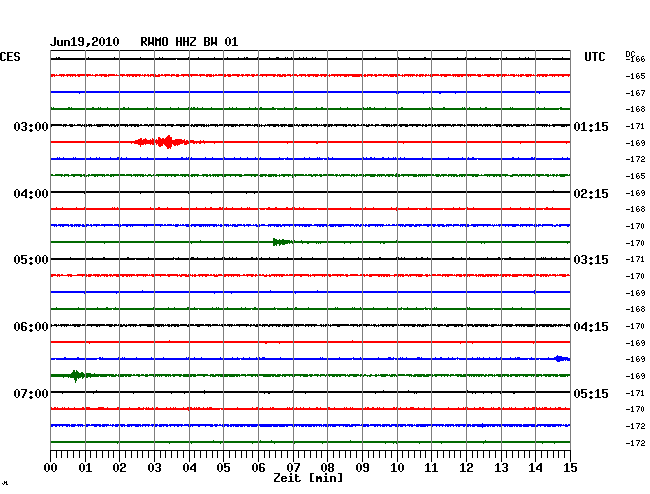This screenshot has width=650, height=494.
Task: Click the -169 value beside 02:15
Action: point(635,193)
